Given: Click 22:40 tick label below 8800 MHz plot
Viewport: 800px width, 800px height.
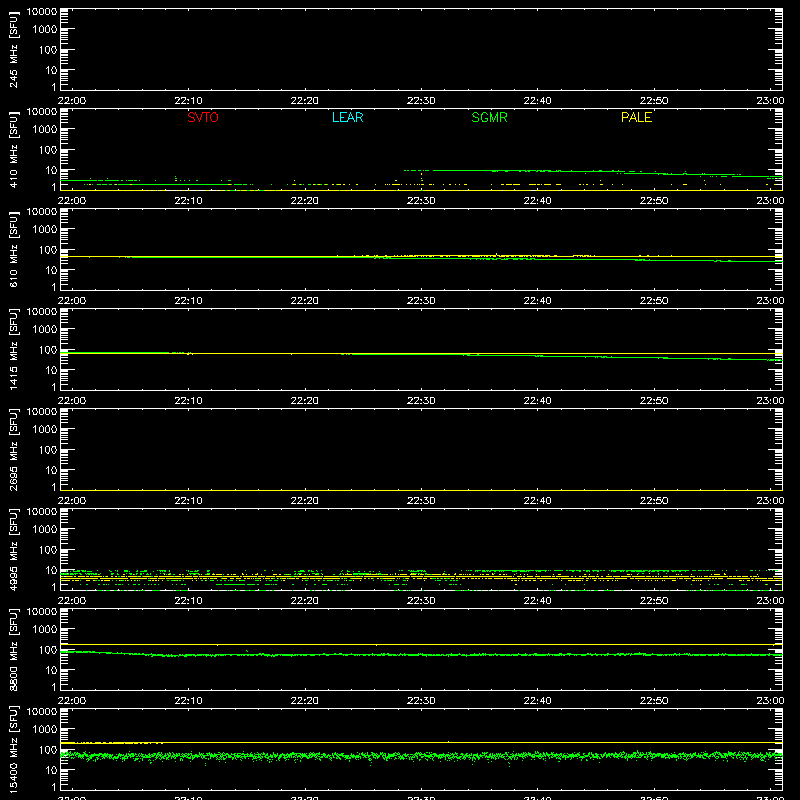Looking at the screenshot, I should pos(537,701).
